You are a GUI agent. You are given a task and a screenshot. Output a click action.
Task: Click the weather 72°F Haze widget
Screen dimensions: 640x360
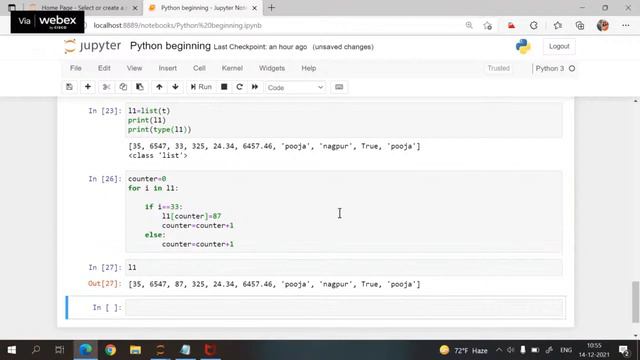coord(464,350)
